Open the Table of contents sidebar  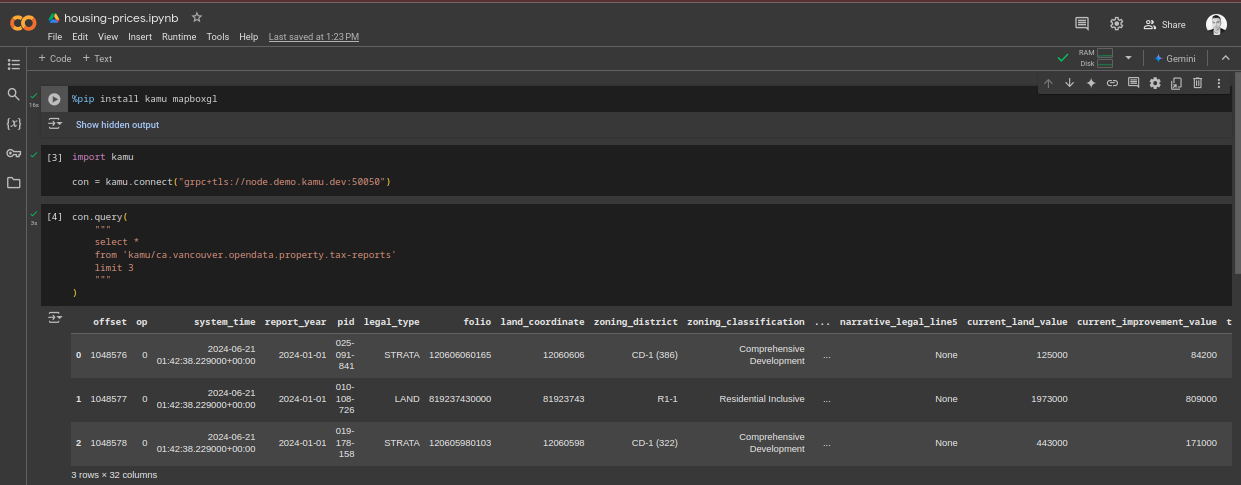tap(14, 65)
